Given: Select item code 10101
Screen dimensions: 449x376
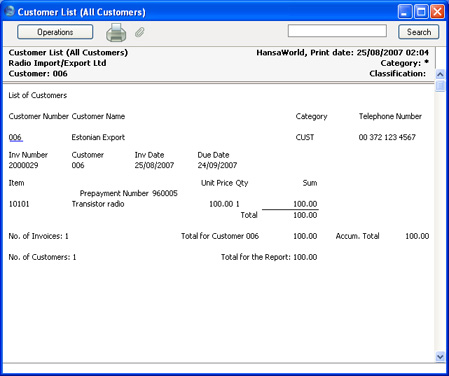Looking at the screenshot, I should (x=19, y=204).
